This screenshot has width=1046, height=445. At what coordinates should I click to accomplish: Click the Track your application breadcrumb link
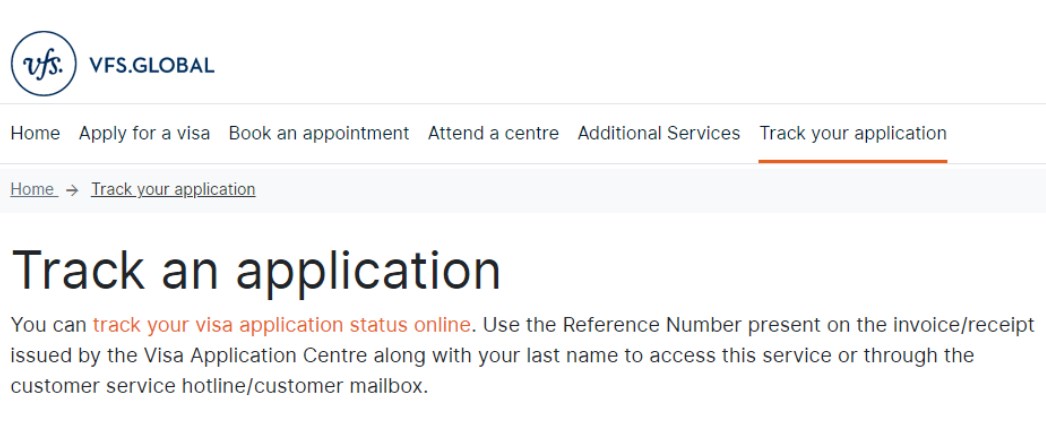[173, 189]
